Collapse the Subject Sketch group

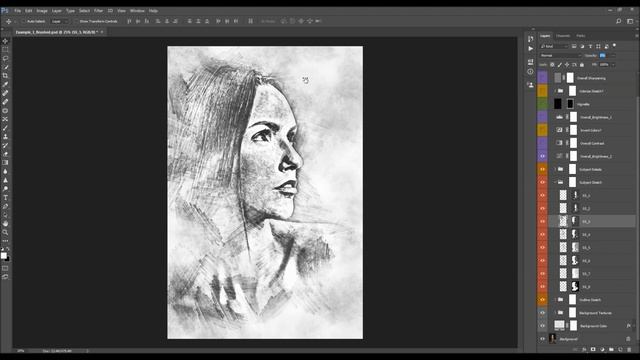tap(555, 182)
